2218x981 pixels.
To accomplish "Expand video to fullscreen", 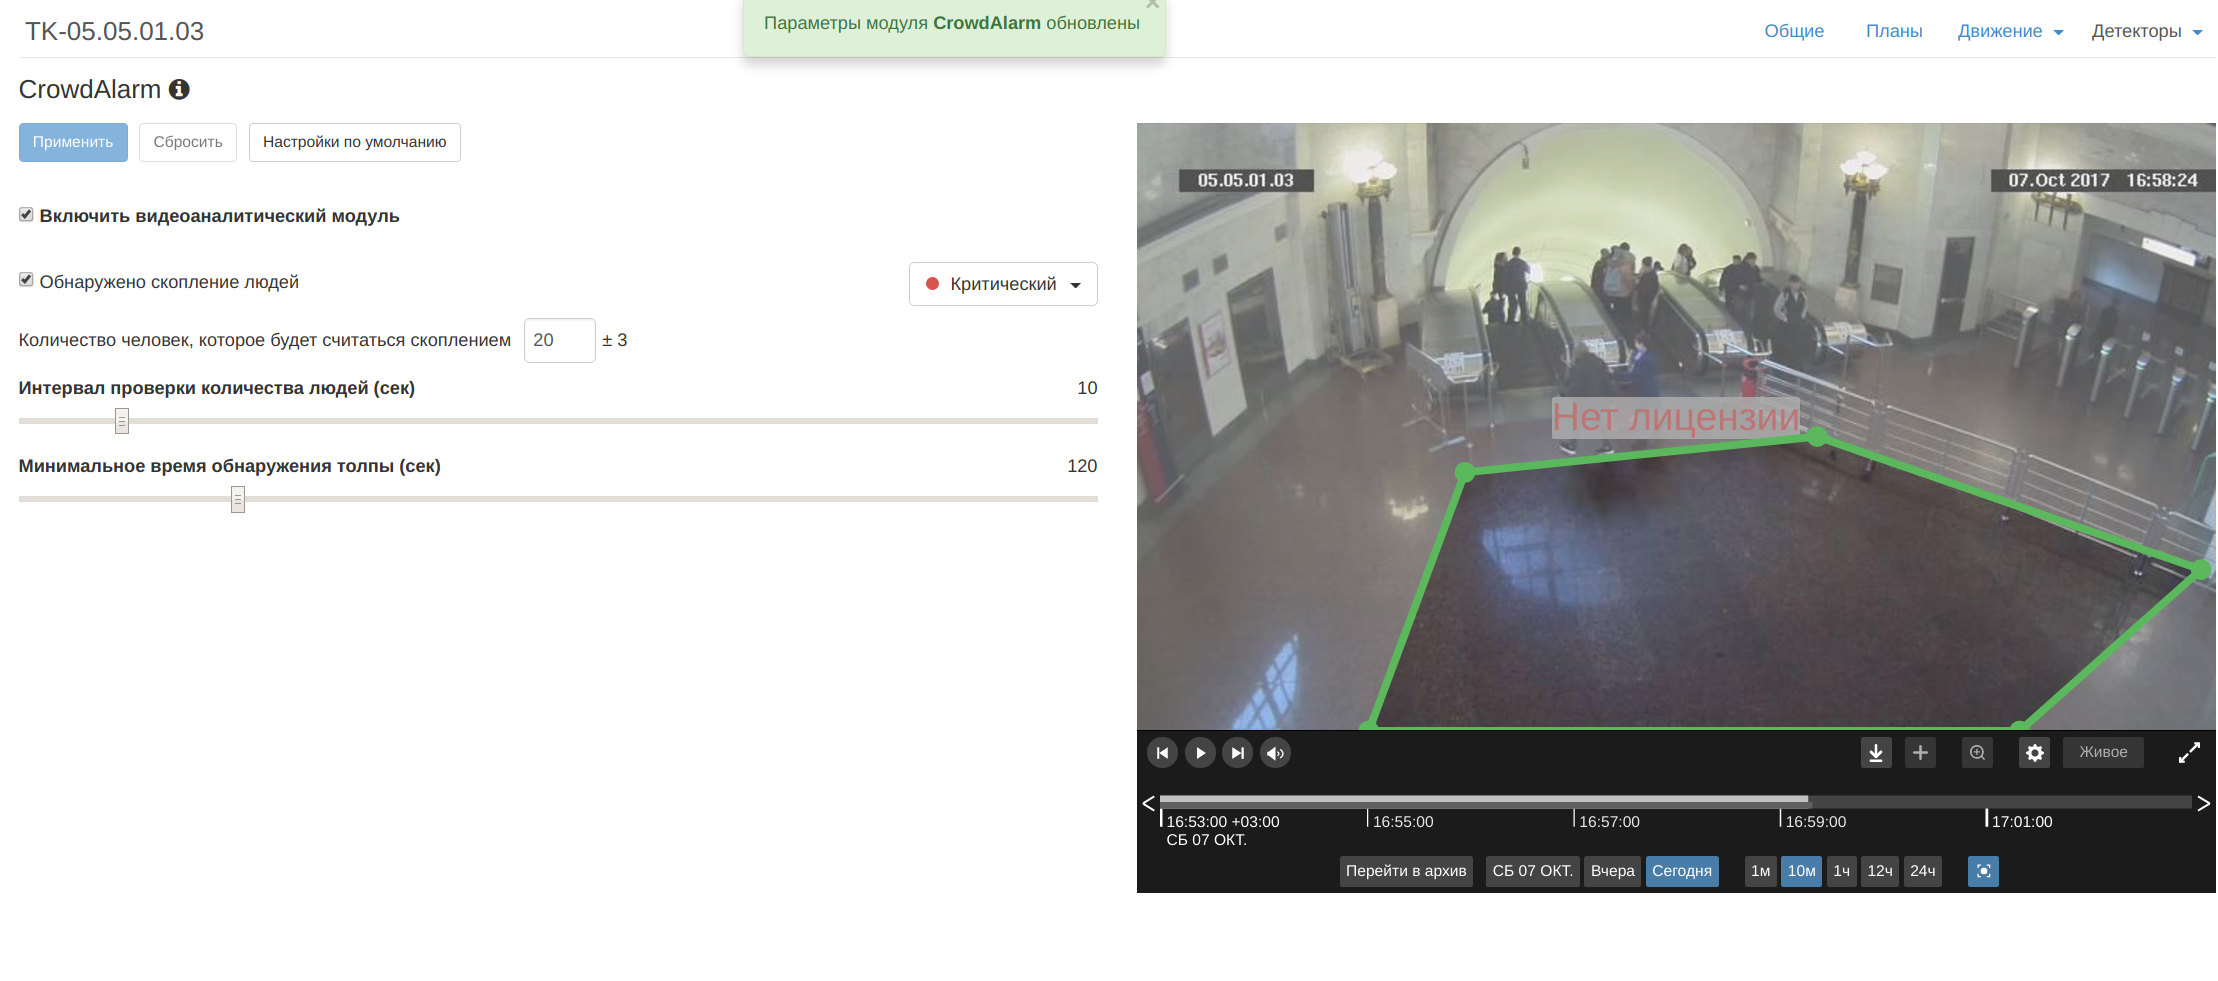I will 2189,753.
